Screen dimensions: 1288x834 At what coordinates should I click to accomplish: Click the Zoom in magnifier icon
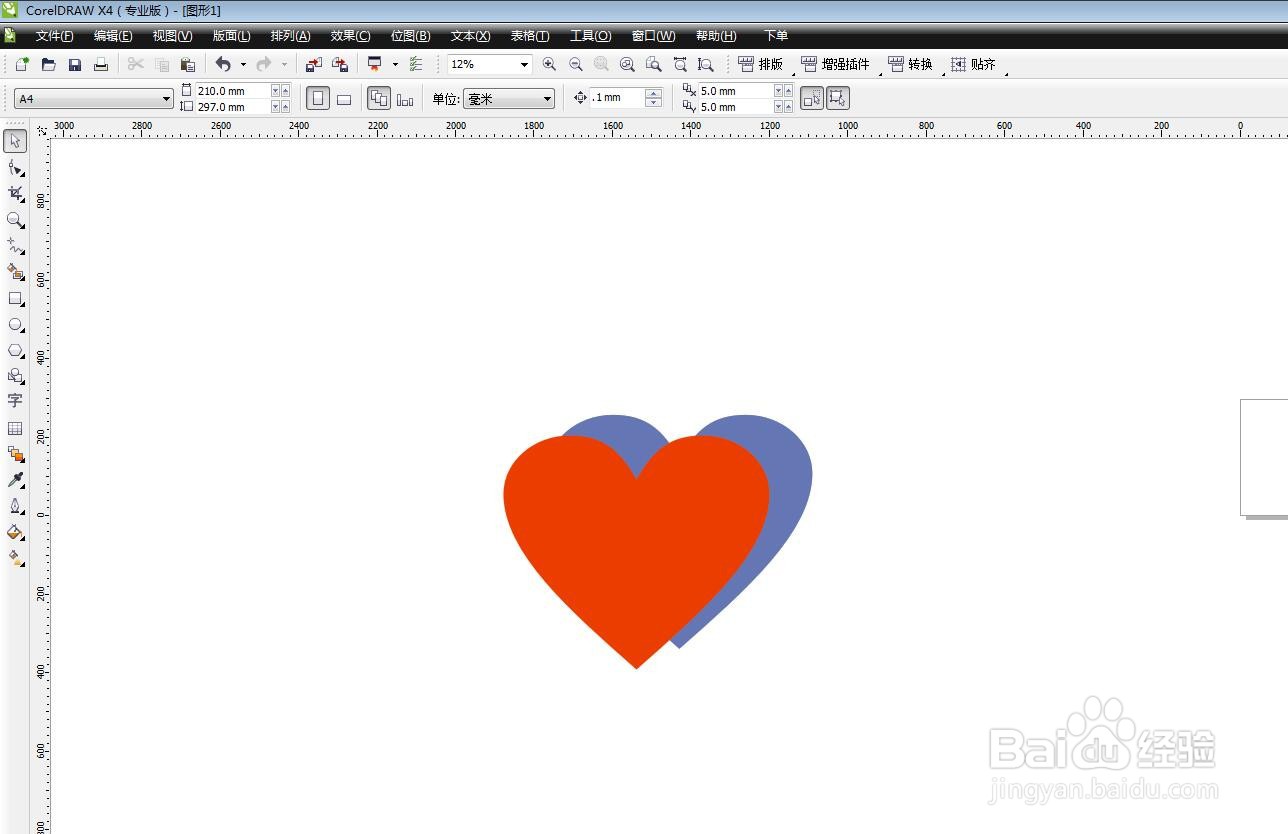(549, 64)
